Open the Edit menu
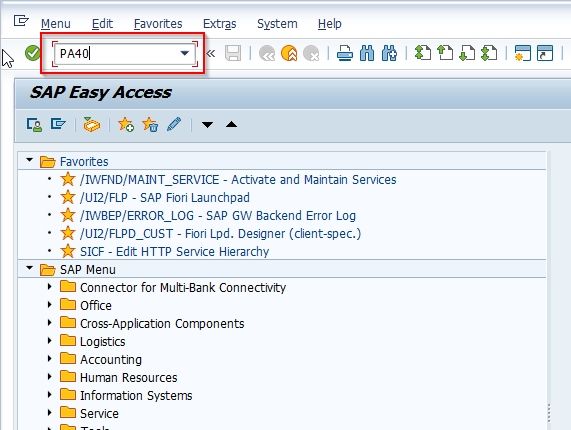 [102, 24]
